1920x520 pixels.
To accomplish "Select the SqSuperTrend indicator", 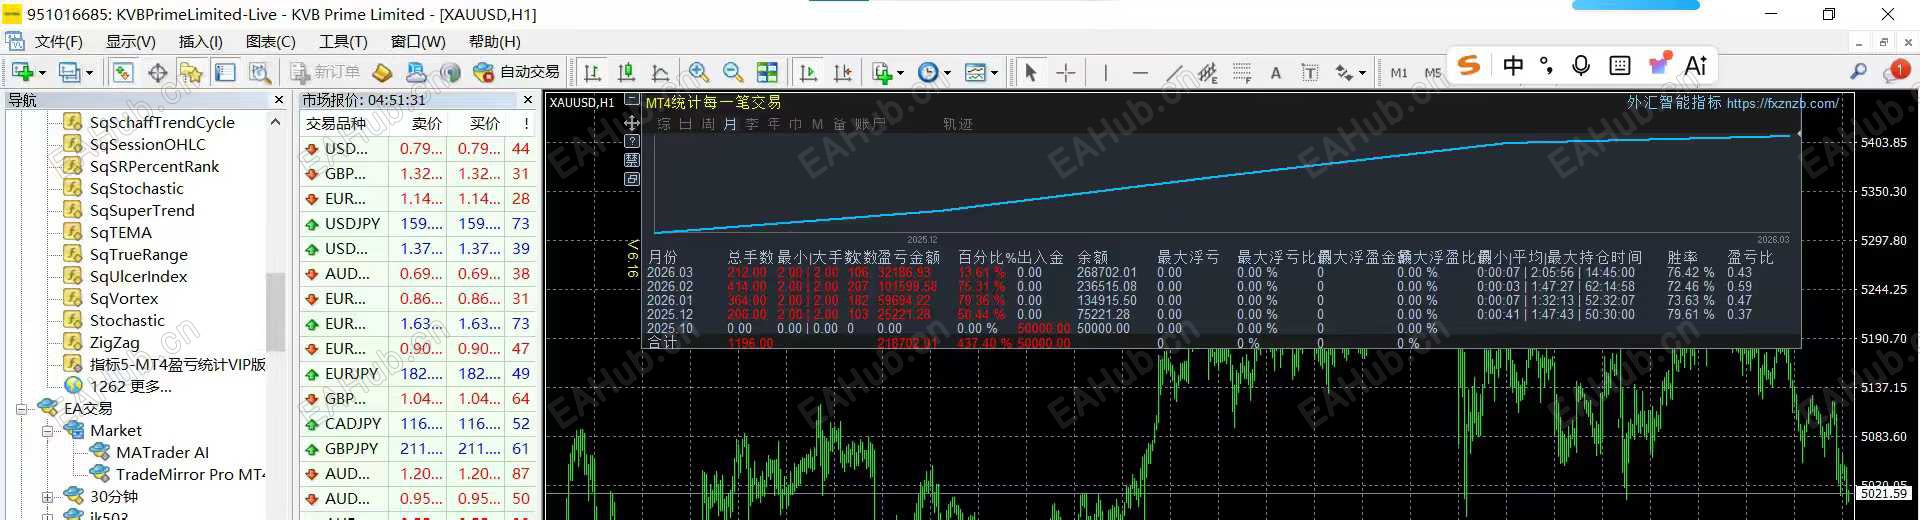I will pos(142,210).
